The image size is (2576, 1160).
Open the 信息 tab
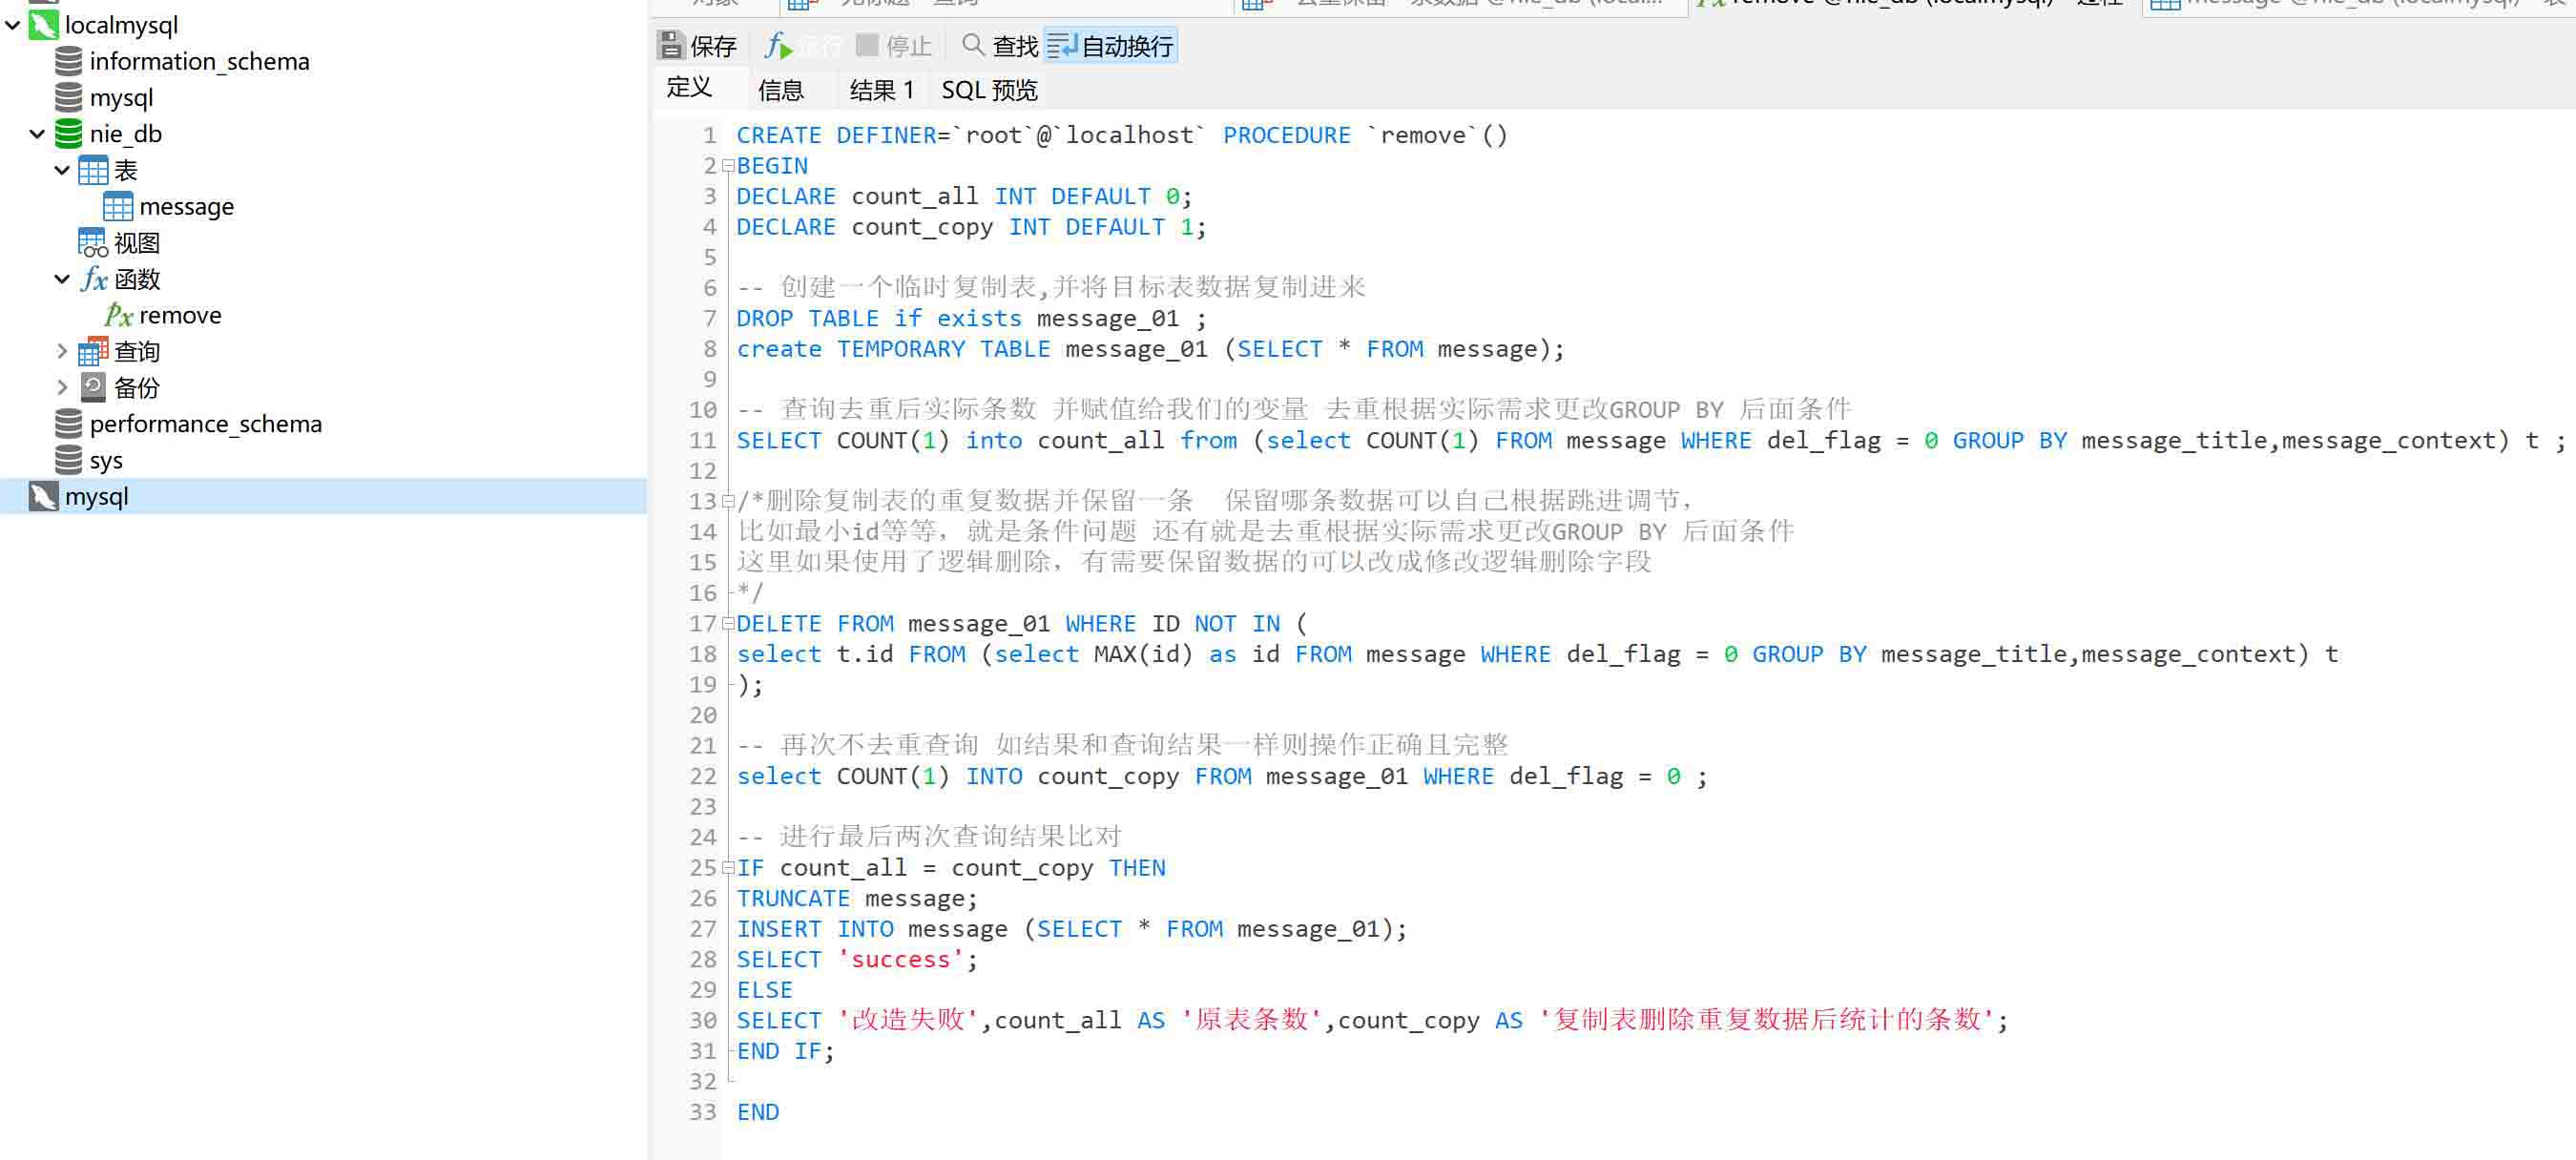[780, 90]
